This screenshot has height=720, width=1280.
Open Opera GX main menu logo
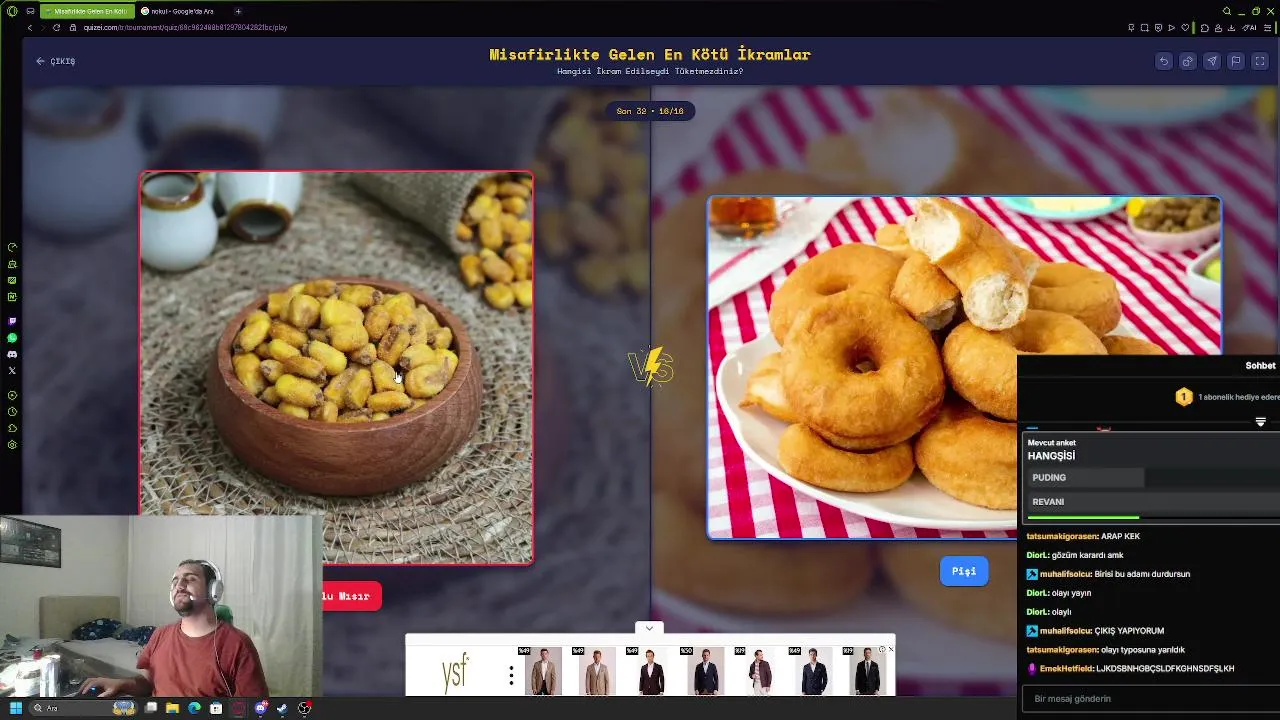(12, 11)
